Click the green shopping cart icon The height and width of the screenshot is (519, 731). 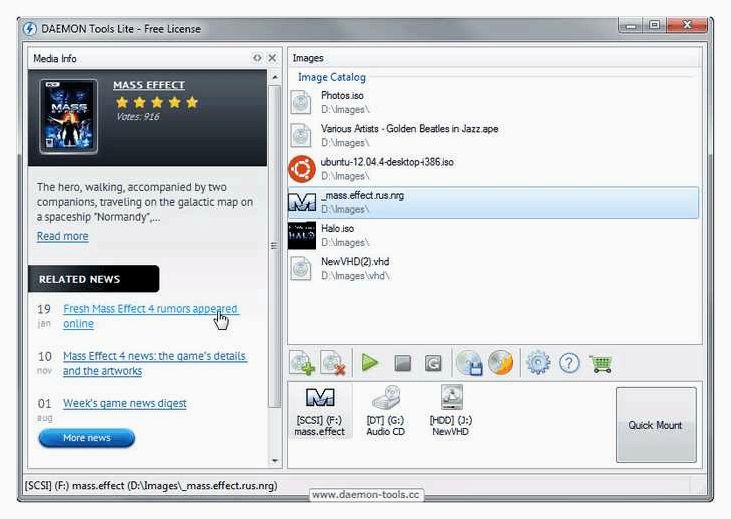coord(600,363)
